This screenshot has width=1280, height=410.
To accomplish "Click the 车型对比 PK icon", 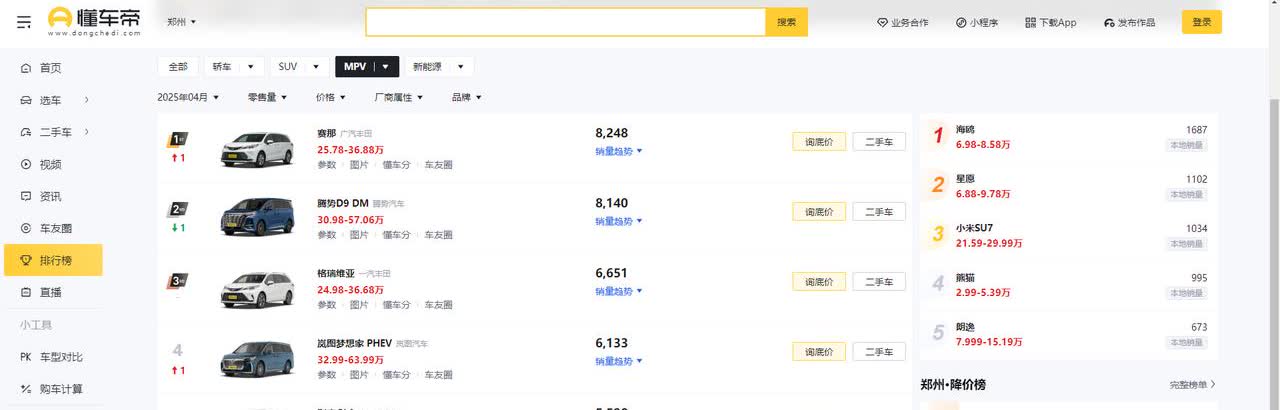I will point(26,357).
